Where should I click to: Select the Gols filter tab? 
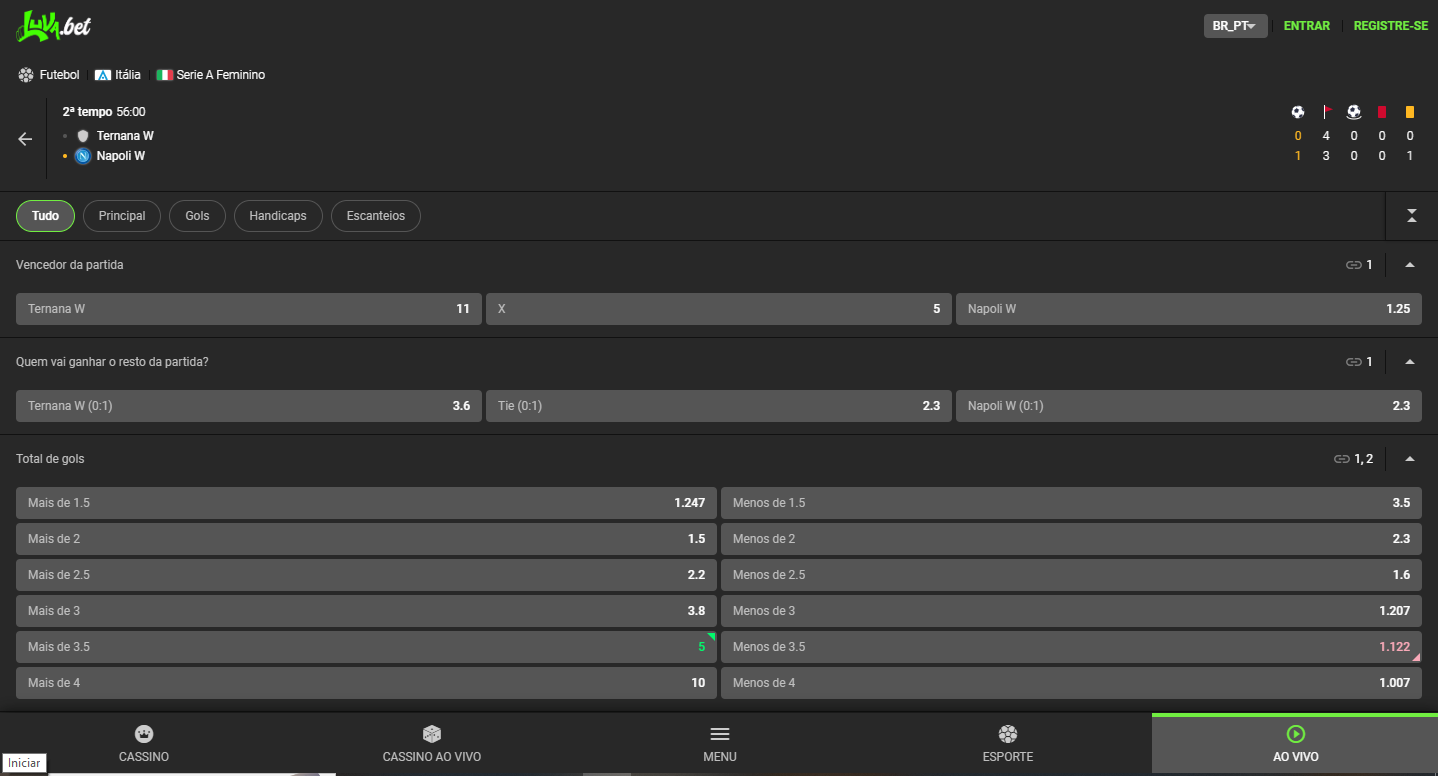(197, 216)
